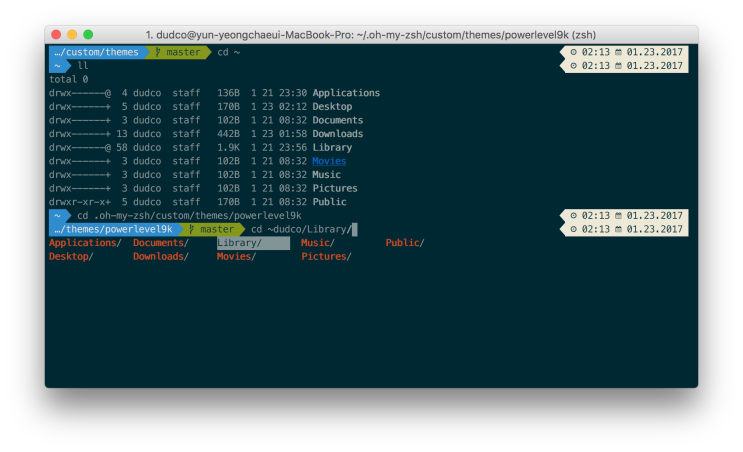Select the Desktop directory name in listing

332,107
